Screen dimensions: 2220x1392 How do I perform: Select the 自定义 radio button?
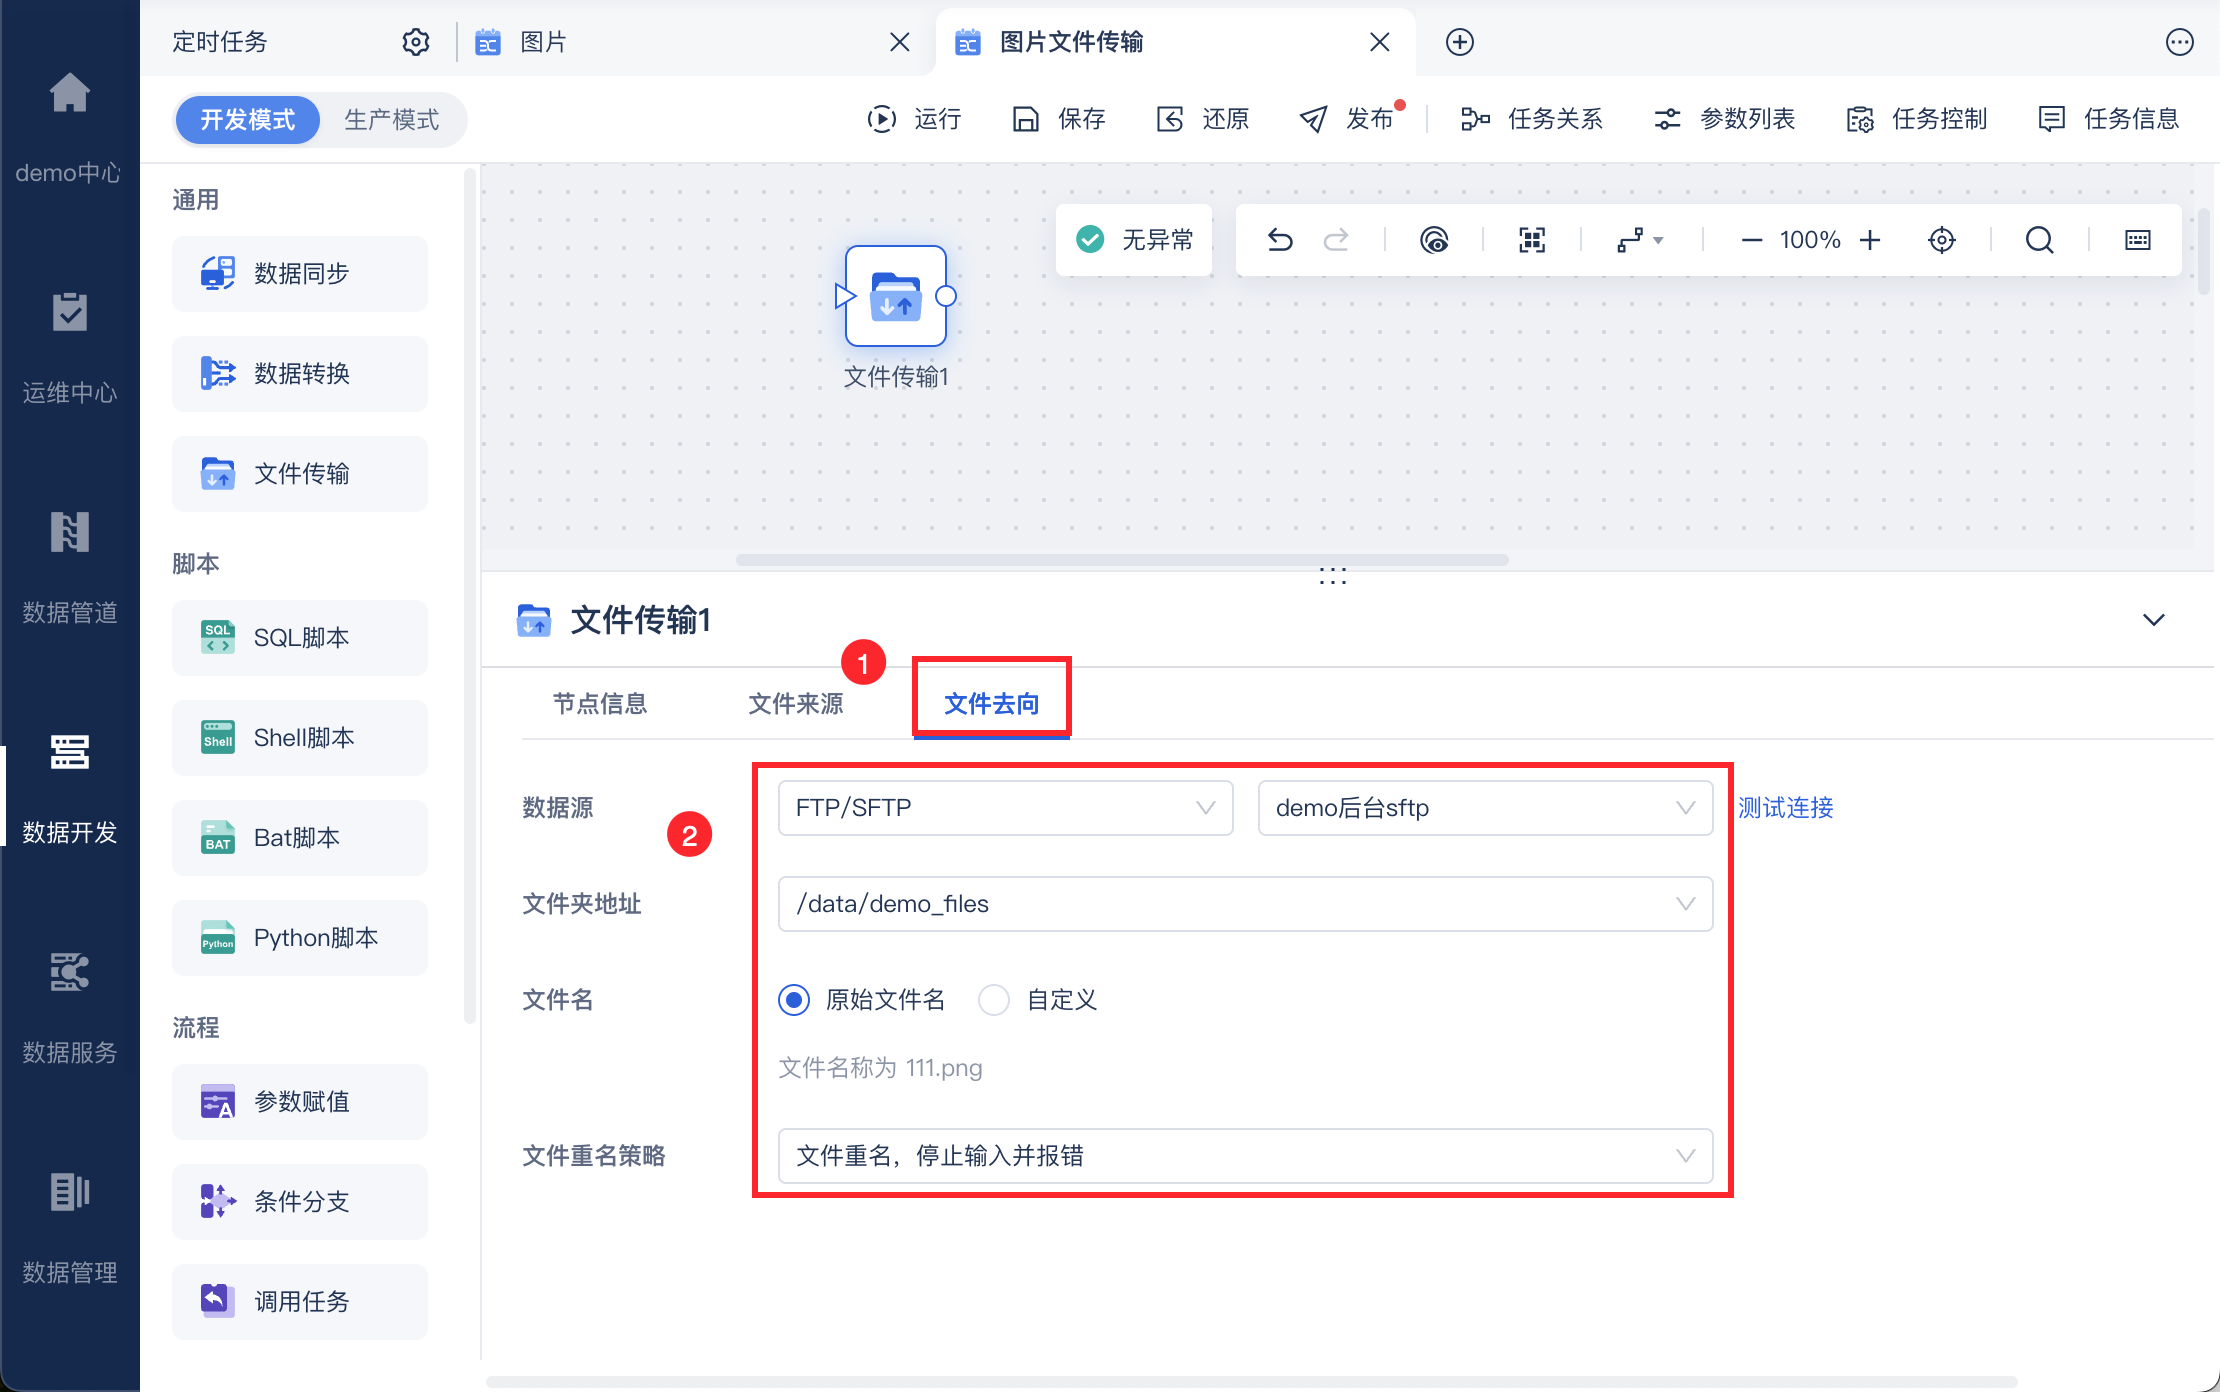pos(994,1000)
